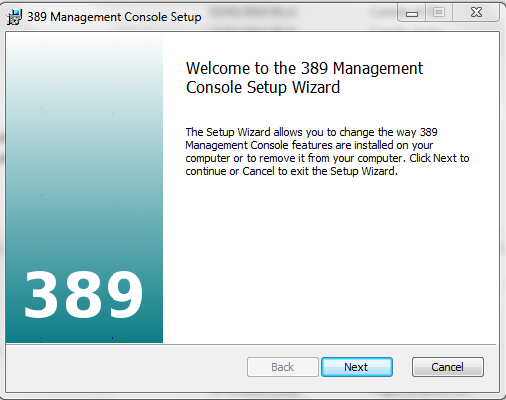The height and width of the screenshot is (400, 506).
Task: Click the text line starting 'Management Console features'
Action: click(x=309, y=145)
